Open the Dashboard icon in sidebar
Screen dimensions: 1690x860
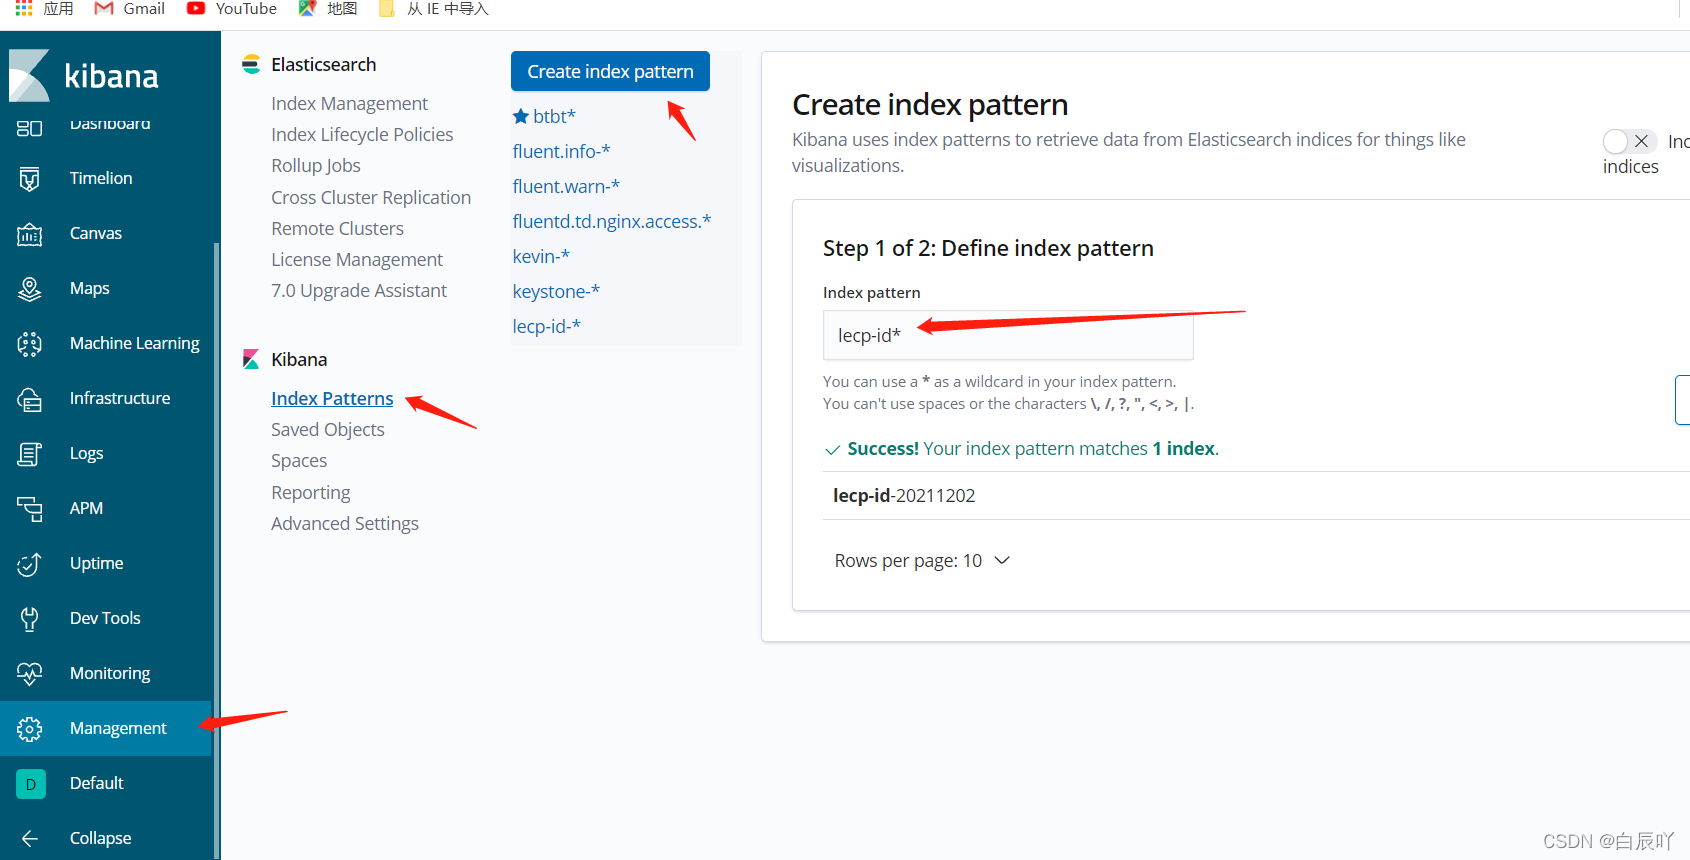(x=30, y=128)
